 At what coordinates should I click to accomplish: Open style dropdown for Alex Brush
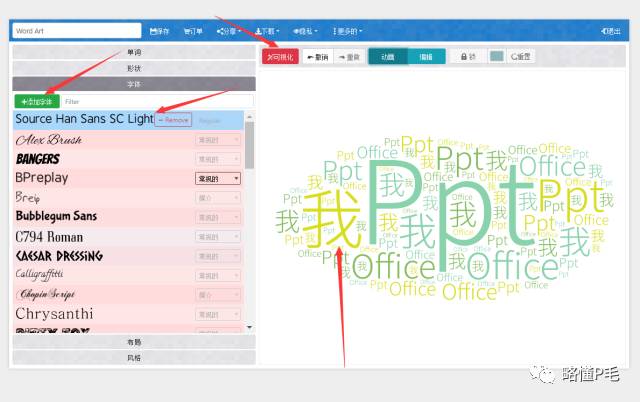218,140
